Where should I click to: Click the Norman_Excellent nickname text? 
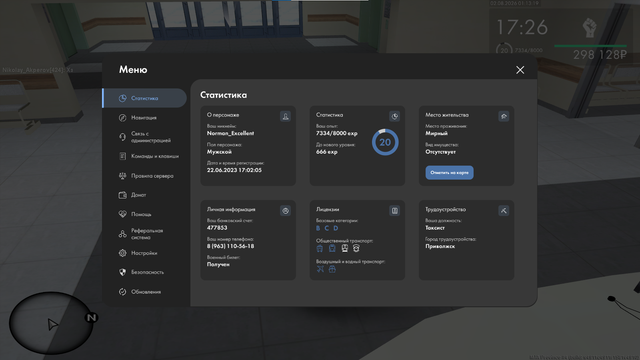click(x=230, y=133)
